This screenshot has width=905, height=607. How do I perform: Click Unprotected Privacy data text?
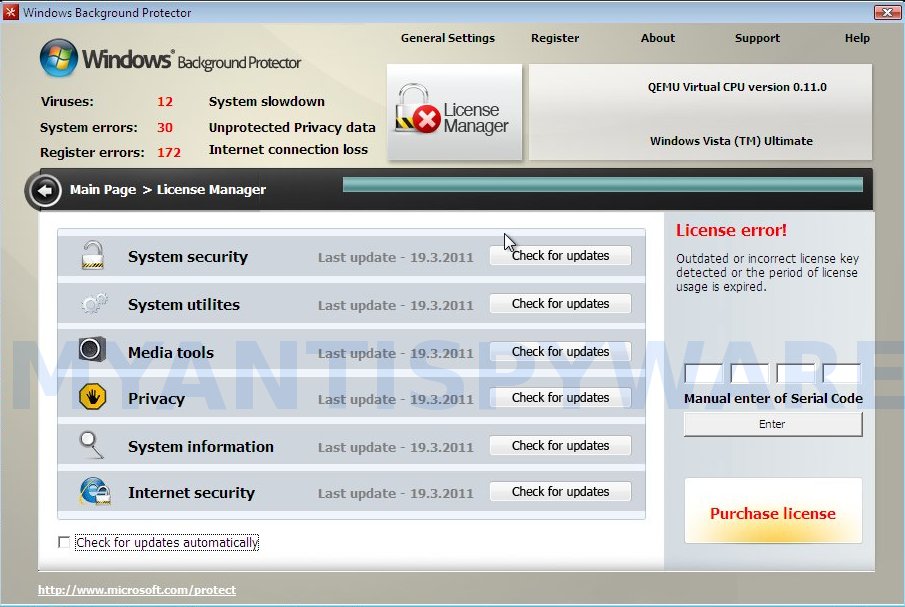tap(292, 128)
